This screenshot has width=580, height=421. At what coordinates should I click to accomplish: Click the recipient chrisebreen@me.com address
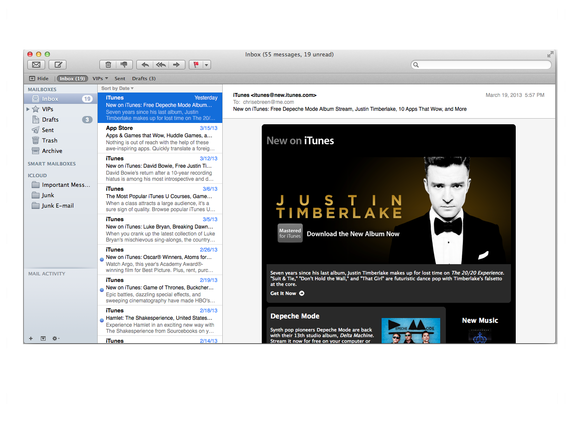pos(268,102)
